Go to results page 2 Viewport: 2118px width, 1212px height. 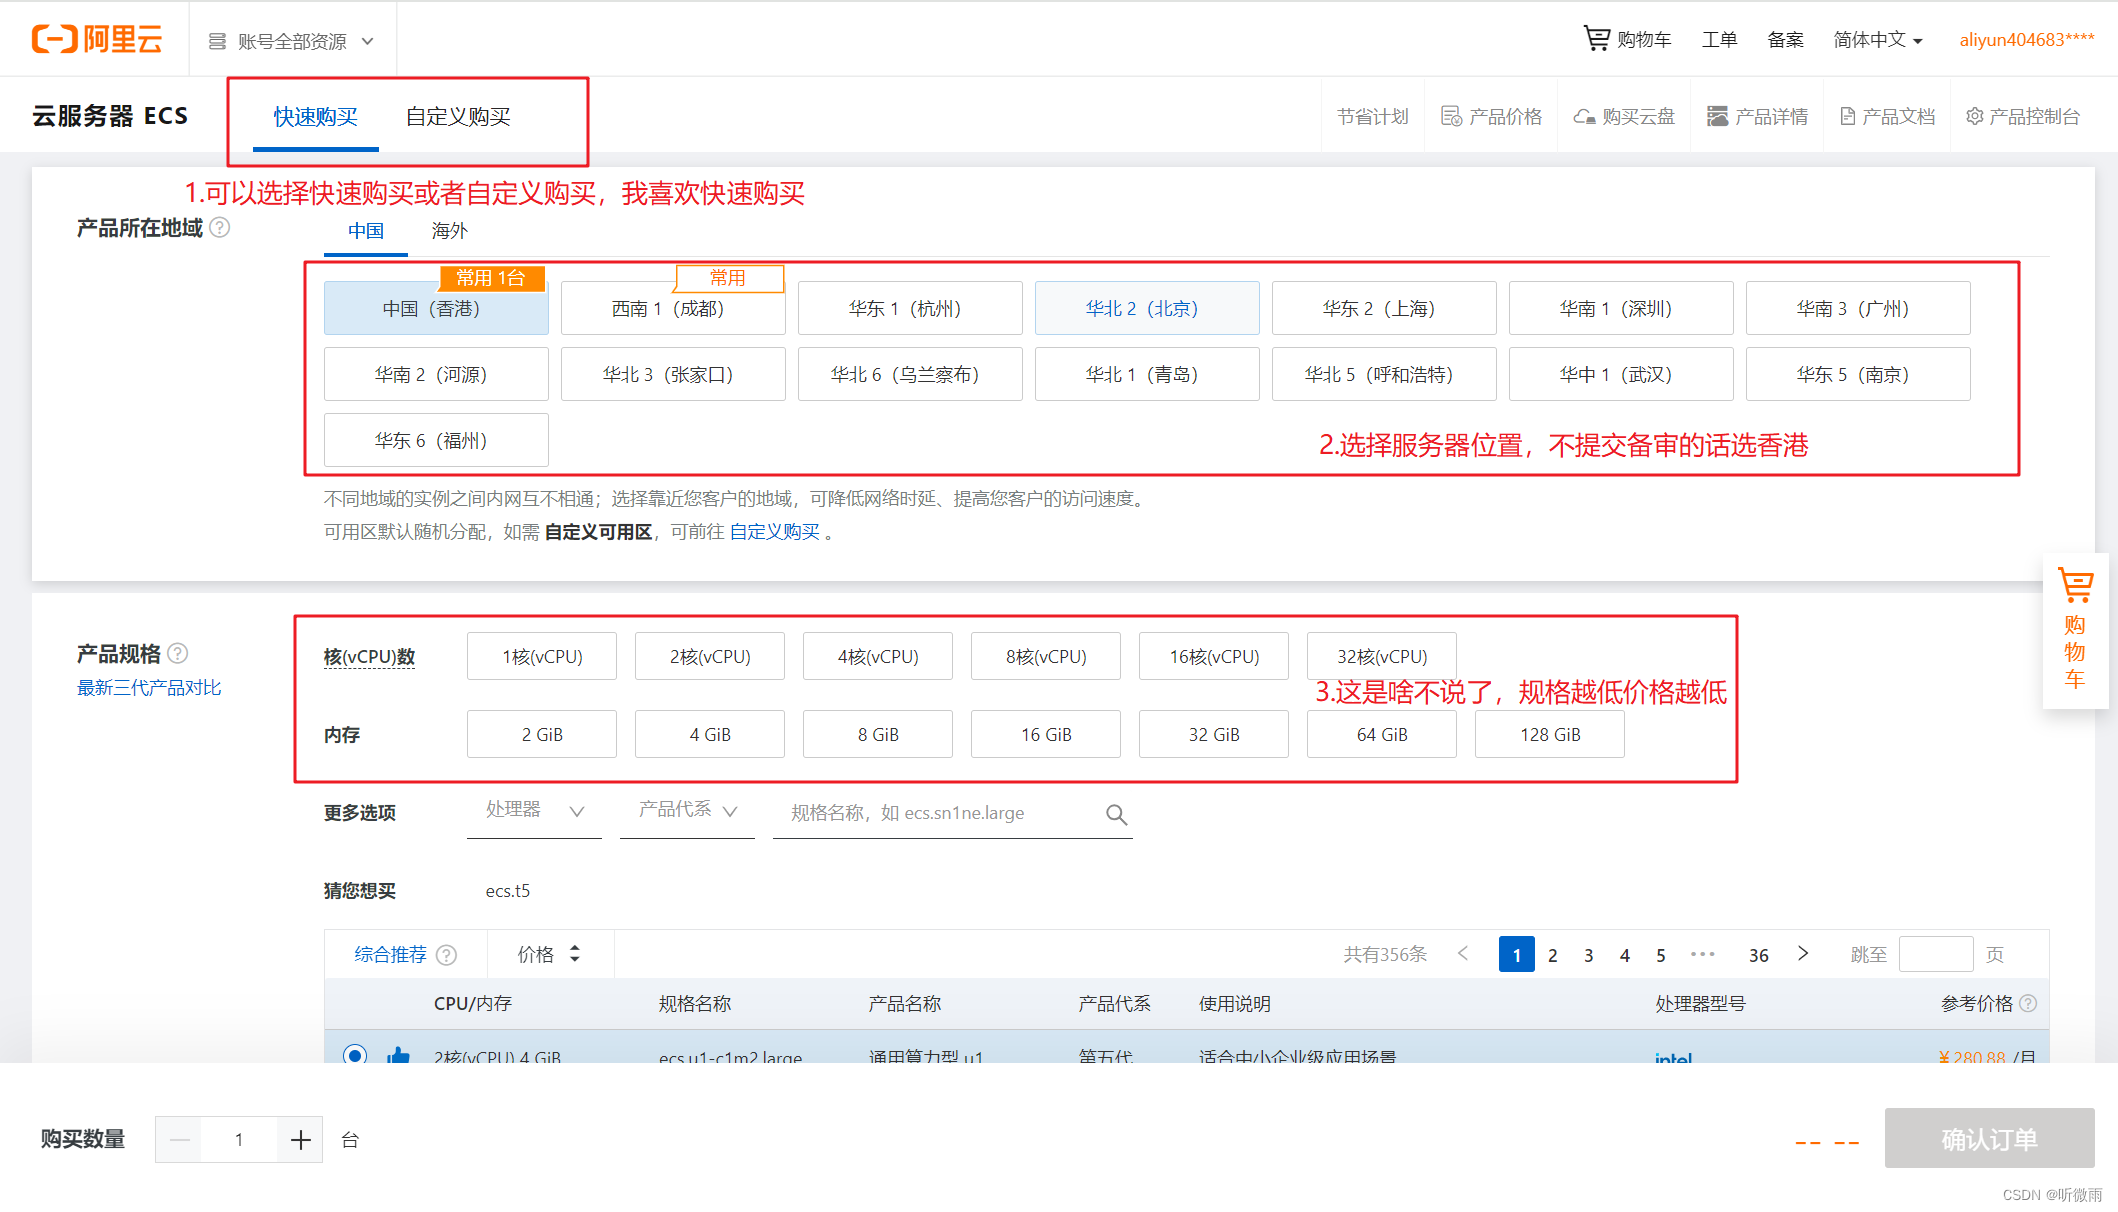1553,955
